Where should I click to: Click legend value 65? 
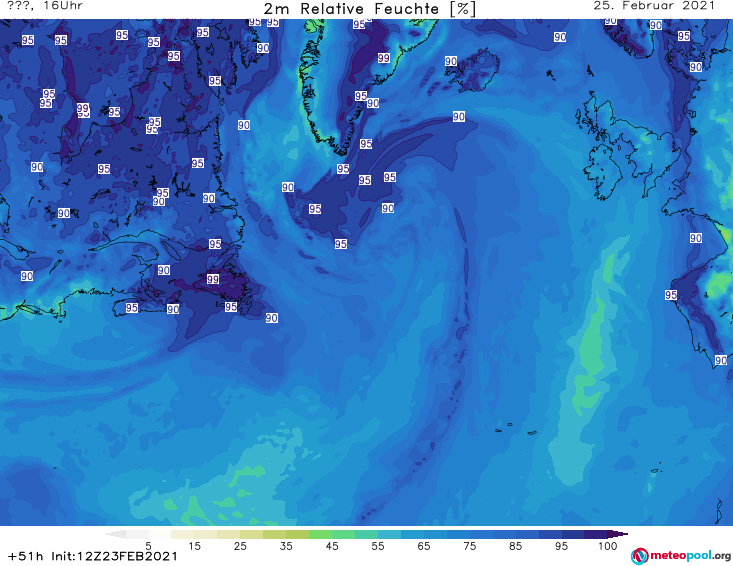[424, 546]
